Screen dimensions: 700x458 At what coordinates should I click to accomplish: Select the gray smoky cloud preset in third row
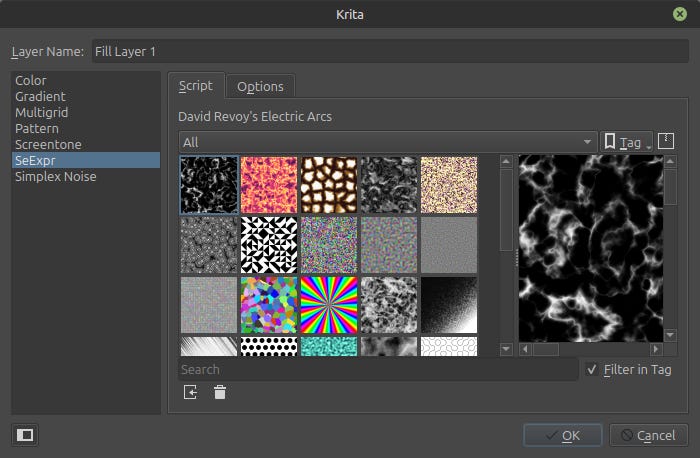[x=389, y=305]
